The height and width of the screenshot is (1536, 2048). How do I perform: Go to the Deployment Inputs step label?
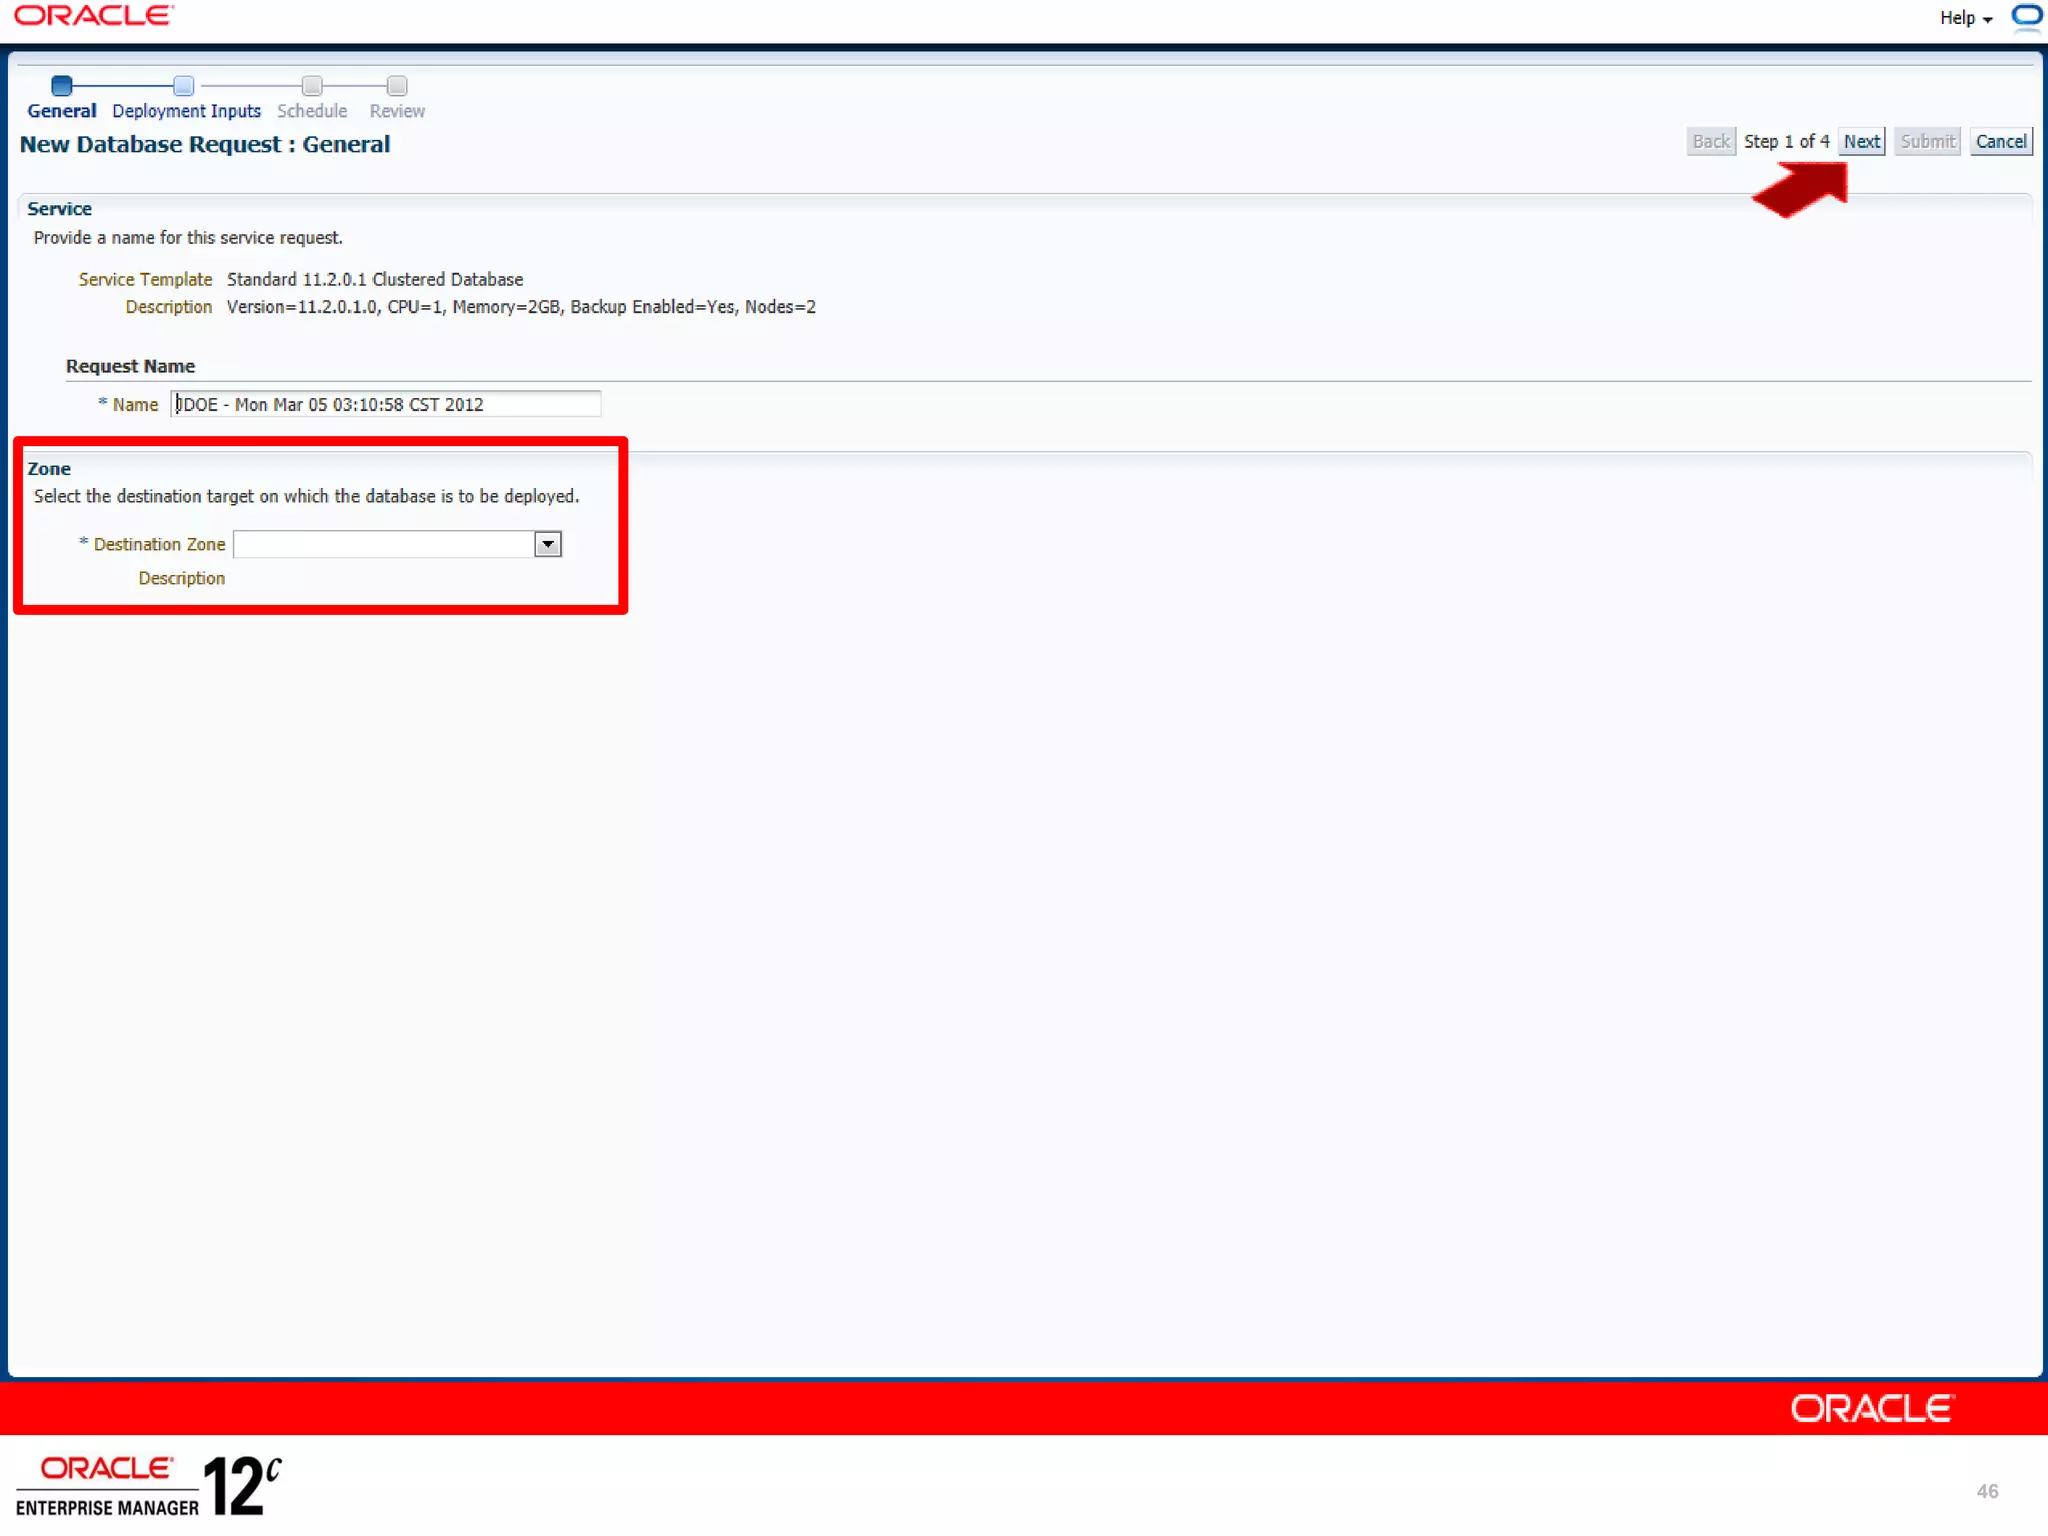[186, 111]
